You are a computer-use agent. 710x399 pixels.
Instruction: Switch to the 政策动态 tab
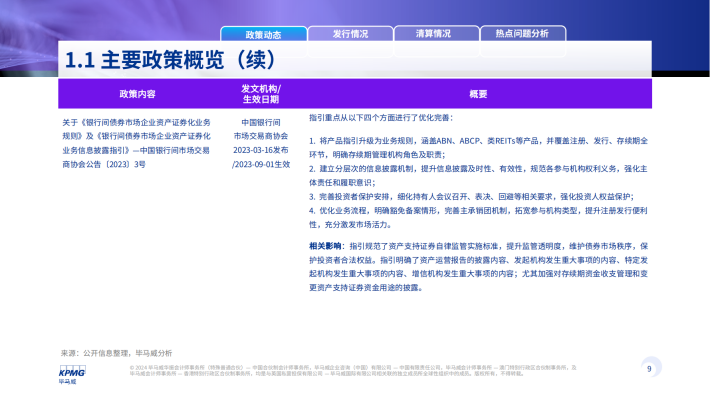(264, 34)
